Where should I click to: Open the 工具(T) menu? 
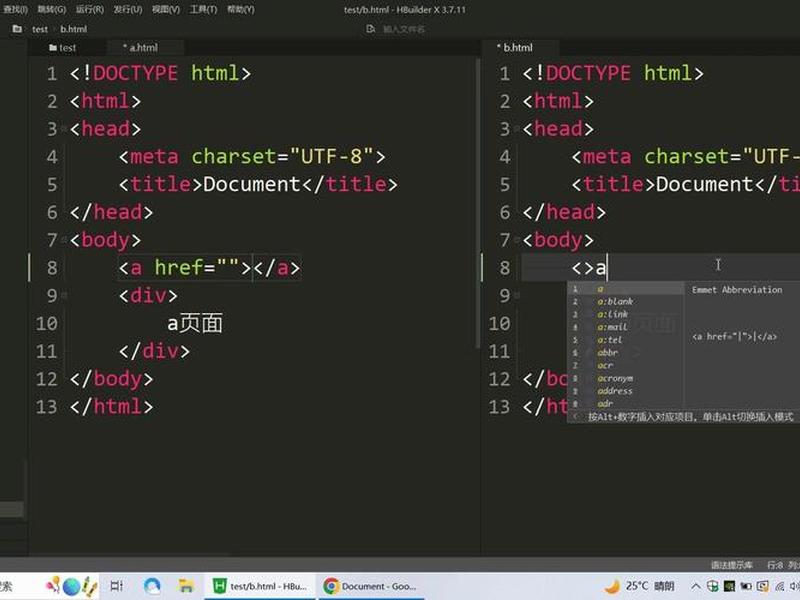203,9
